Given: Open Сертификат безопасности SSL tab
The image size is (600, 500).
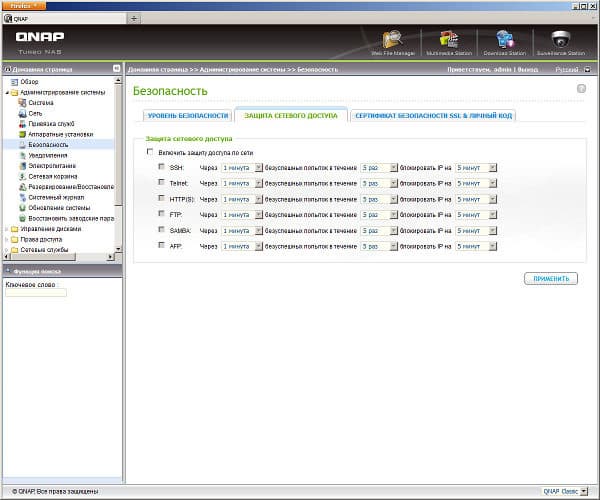Looking at the screenshot, I should coord(433,115).
